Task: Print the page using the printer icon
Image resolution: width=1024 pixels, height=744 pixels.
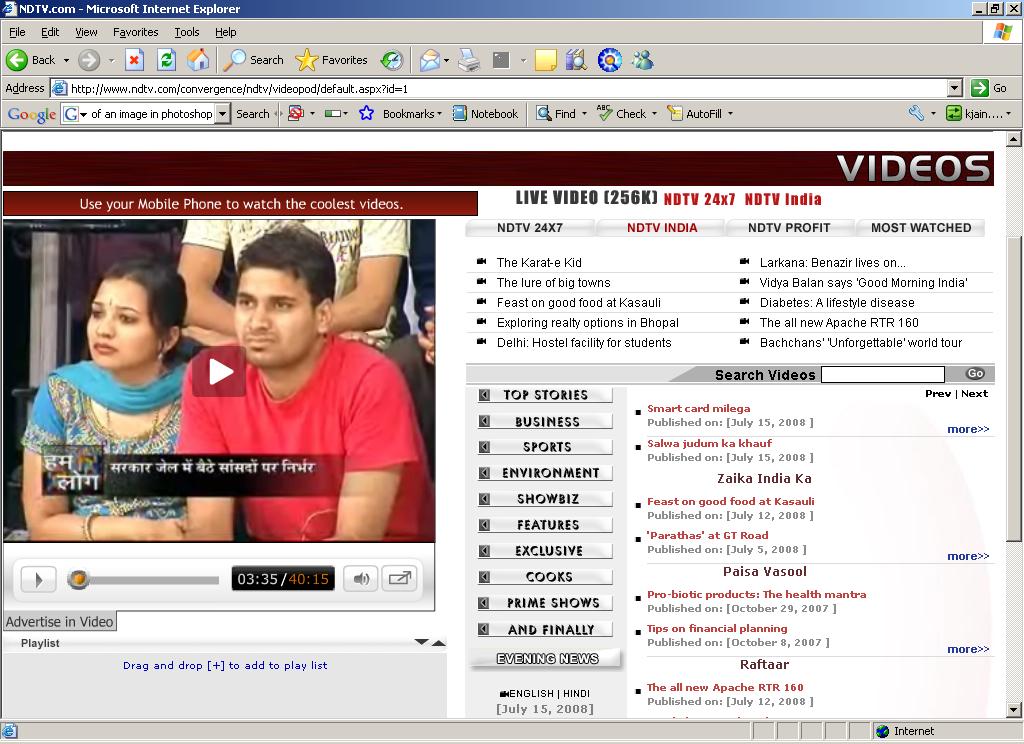Action: 468,60
